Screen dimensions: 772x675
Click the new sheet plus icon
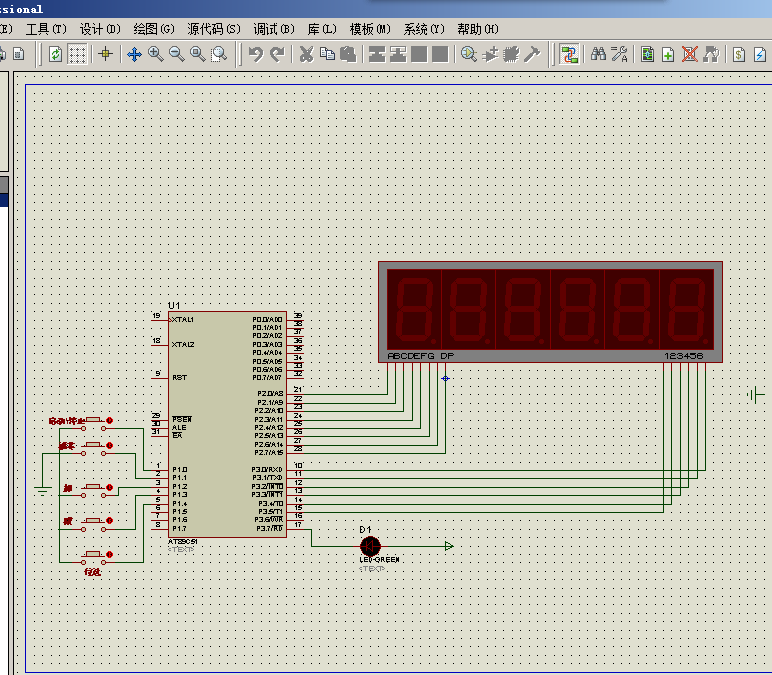[668, 54]
